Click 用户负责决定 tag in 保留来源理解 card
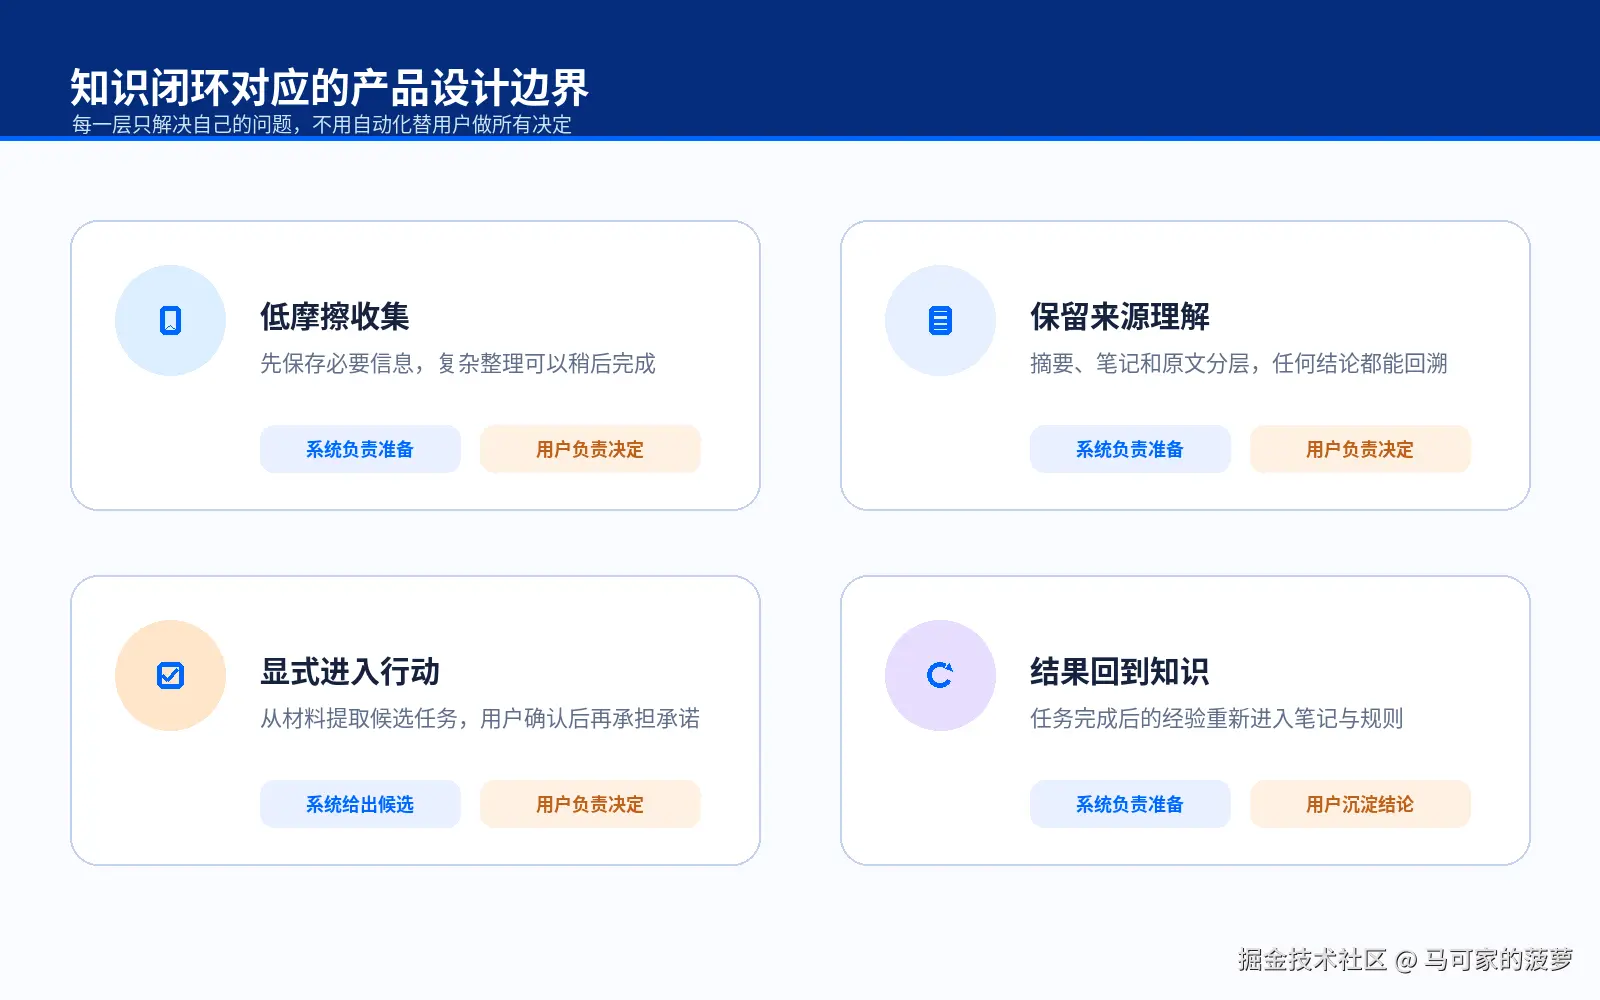Viewport: 1600px width, 1000px height. pyautogui.click(x=1360, y=449)
